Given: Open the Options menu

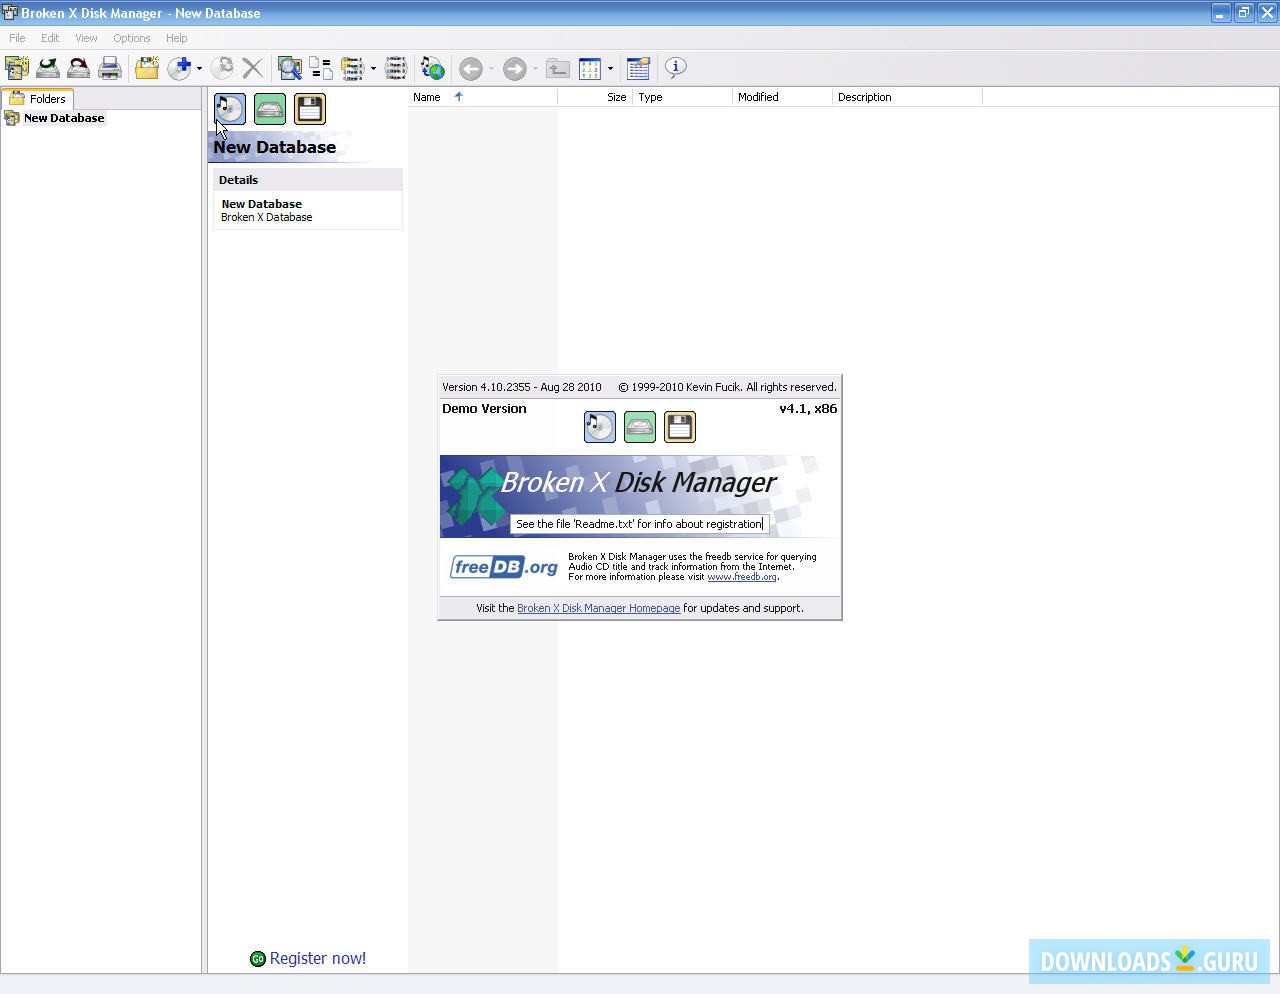Looking at the screenshot, I should point(131,38).
